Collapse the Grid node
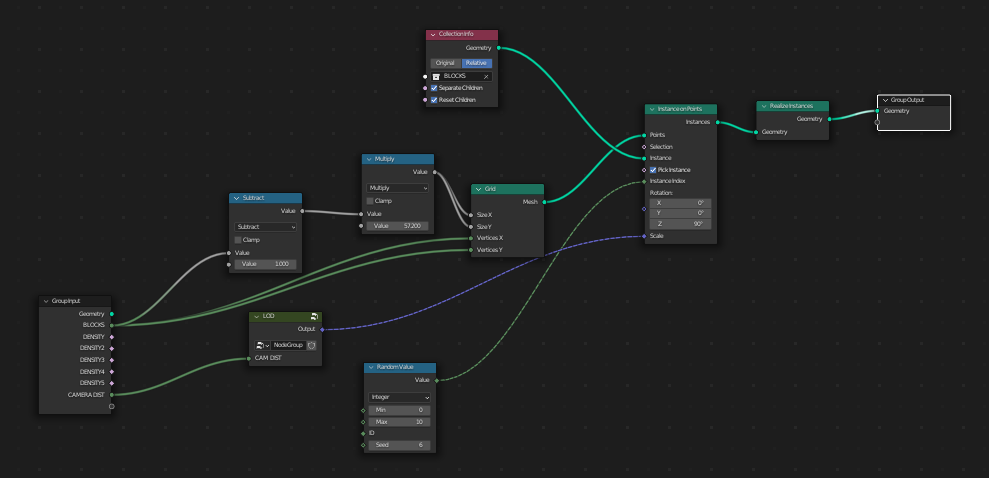This screenshot has width=989, height=478. [479, 189]
